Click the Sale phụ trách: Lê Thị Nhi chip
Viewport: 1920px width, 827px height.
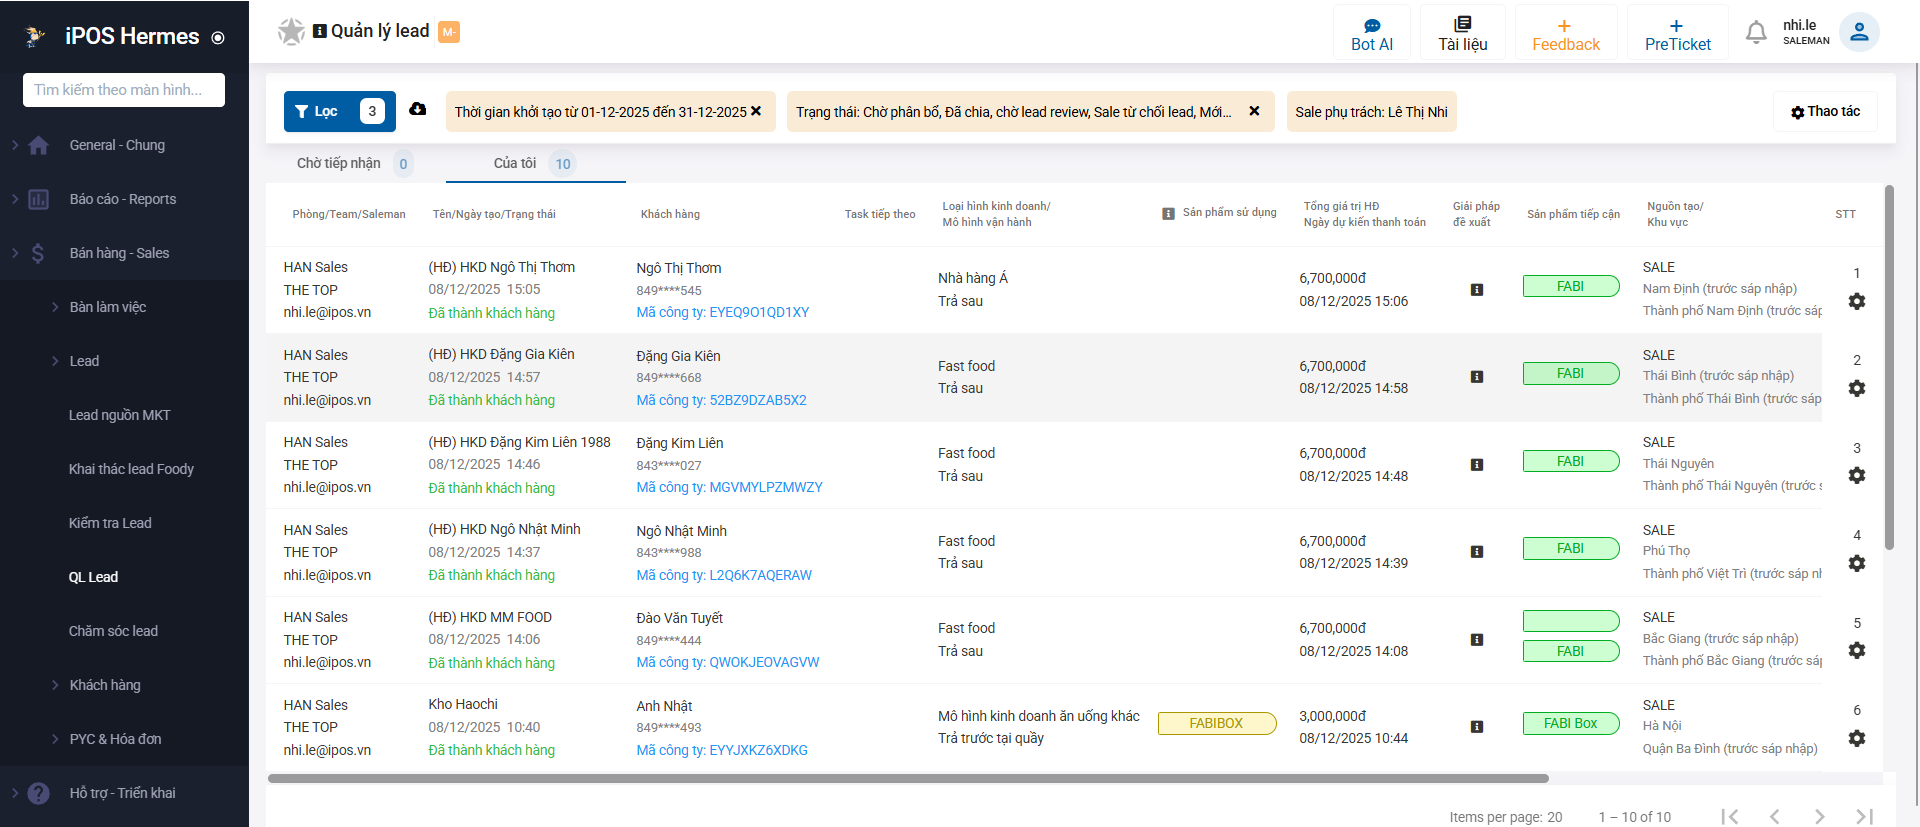point(1372,112)
